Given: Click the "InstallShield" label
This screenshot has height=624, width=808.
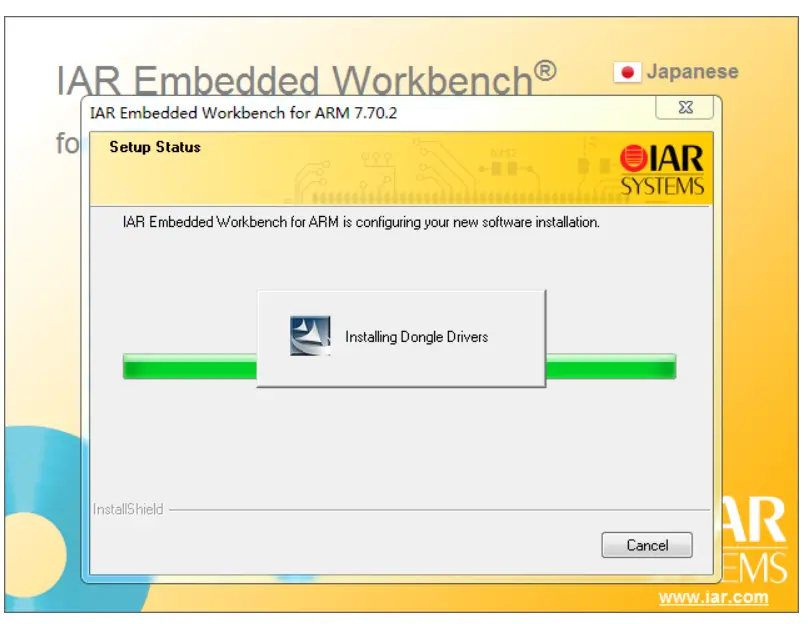Looking at the screenshot, I should [128, 509].
